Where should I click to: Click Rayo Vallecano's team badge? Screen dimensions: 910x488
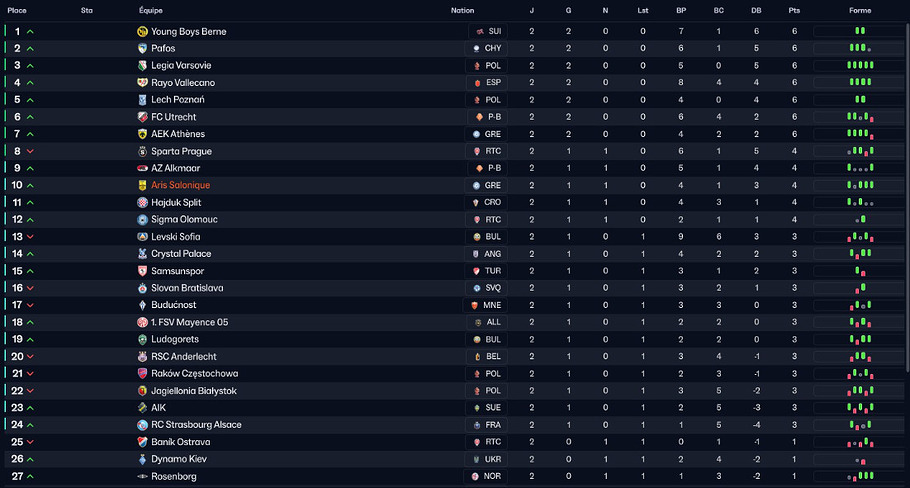tap(142, 83)
